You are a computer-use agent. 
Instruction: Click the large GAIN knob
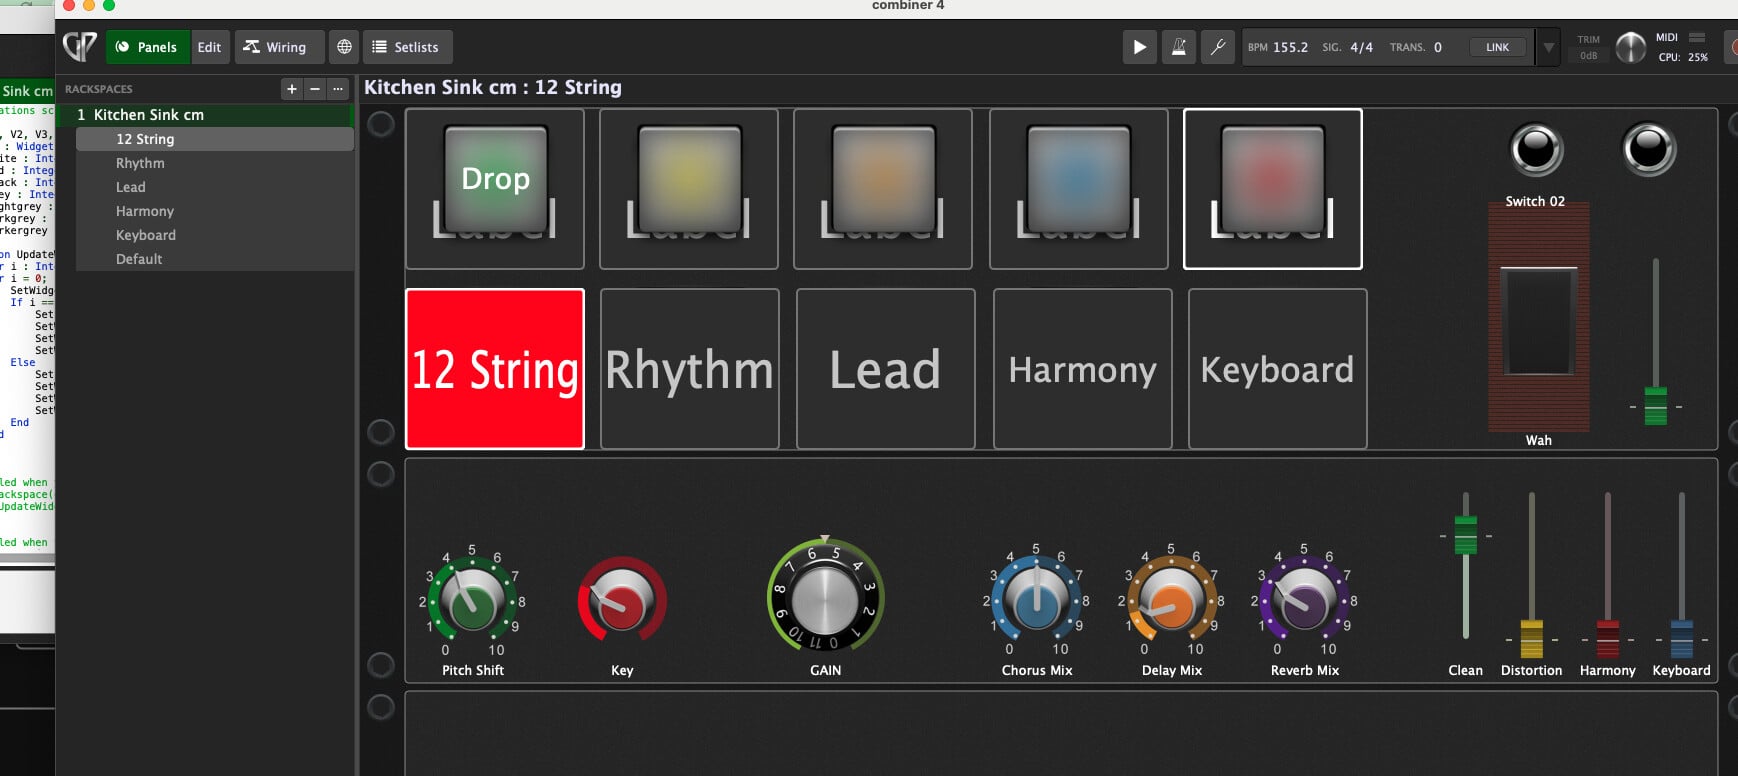click(825, 598)
